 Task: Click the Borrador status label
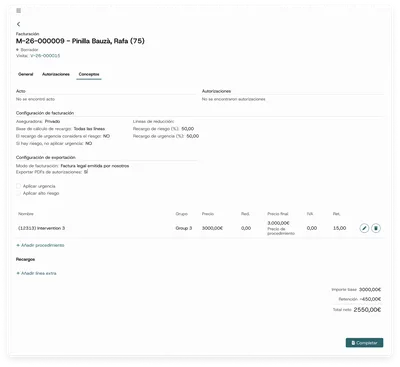[x=29, y=50]
